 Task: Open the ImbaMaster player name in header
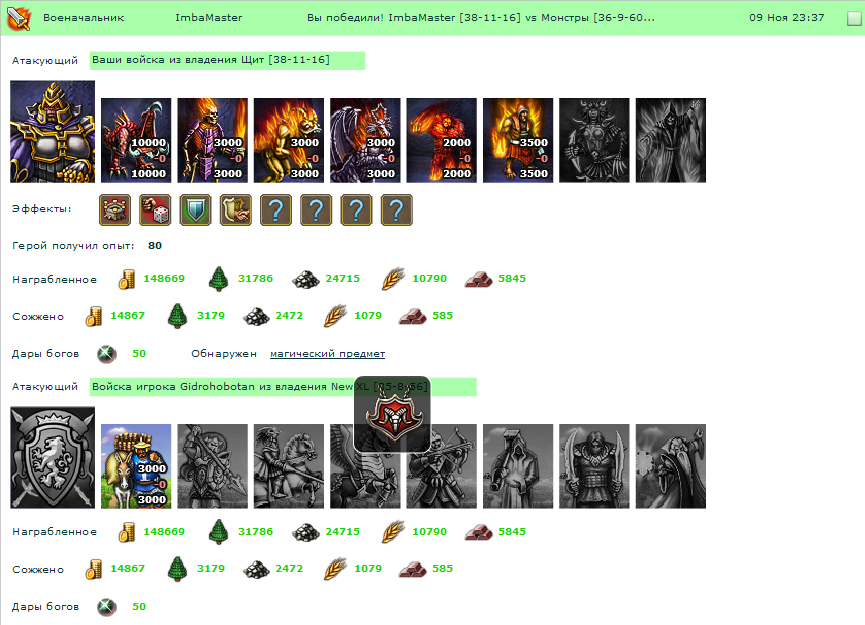(x=209, y=18)
